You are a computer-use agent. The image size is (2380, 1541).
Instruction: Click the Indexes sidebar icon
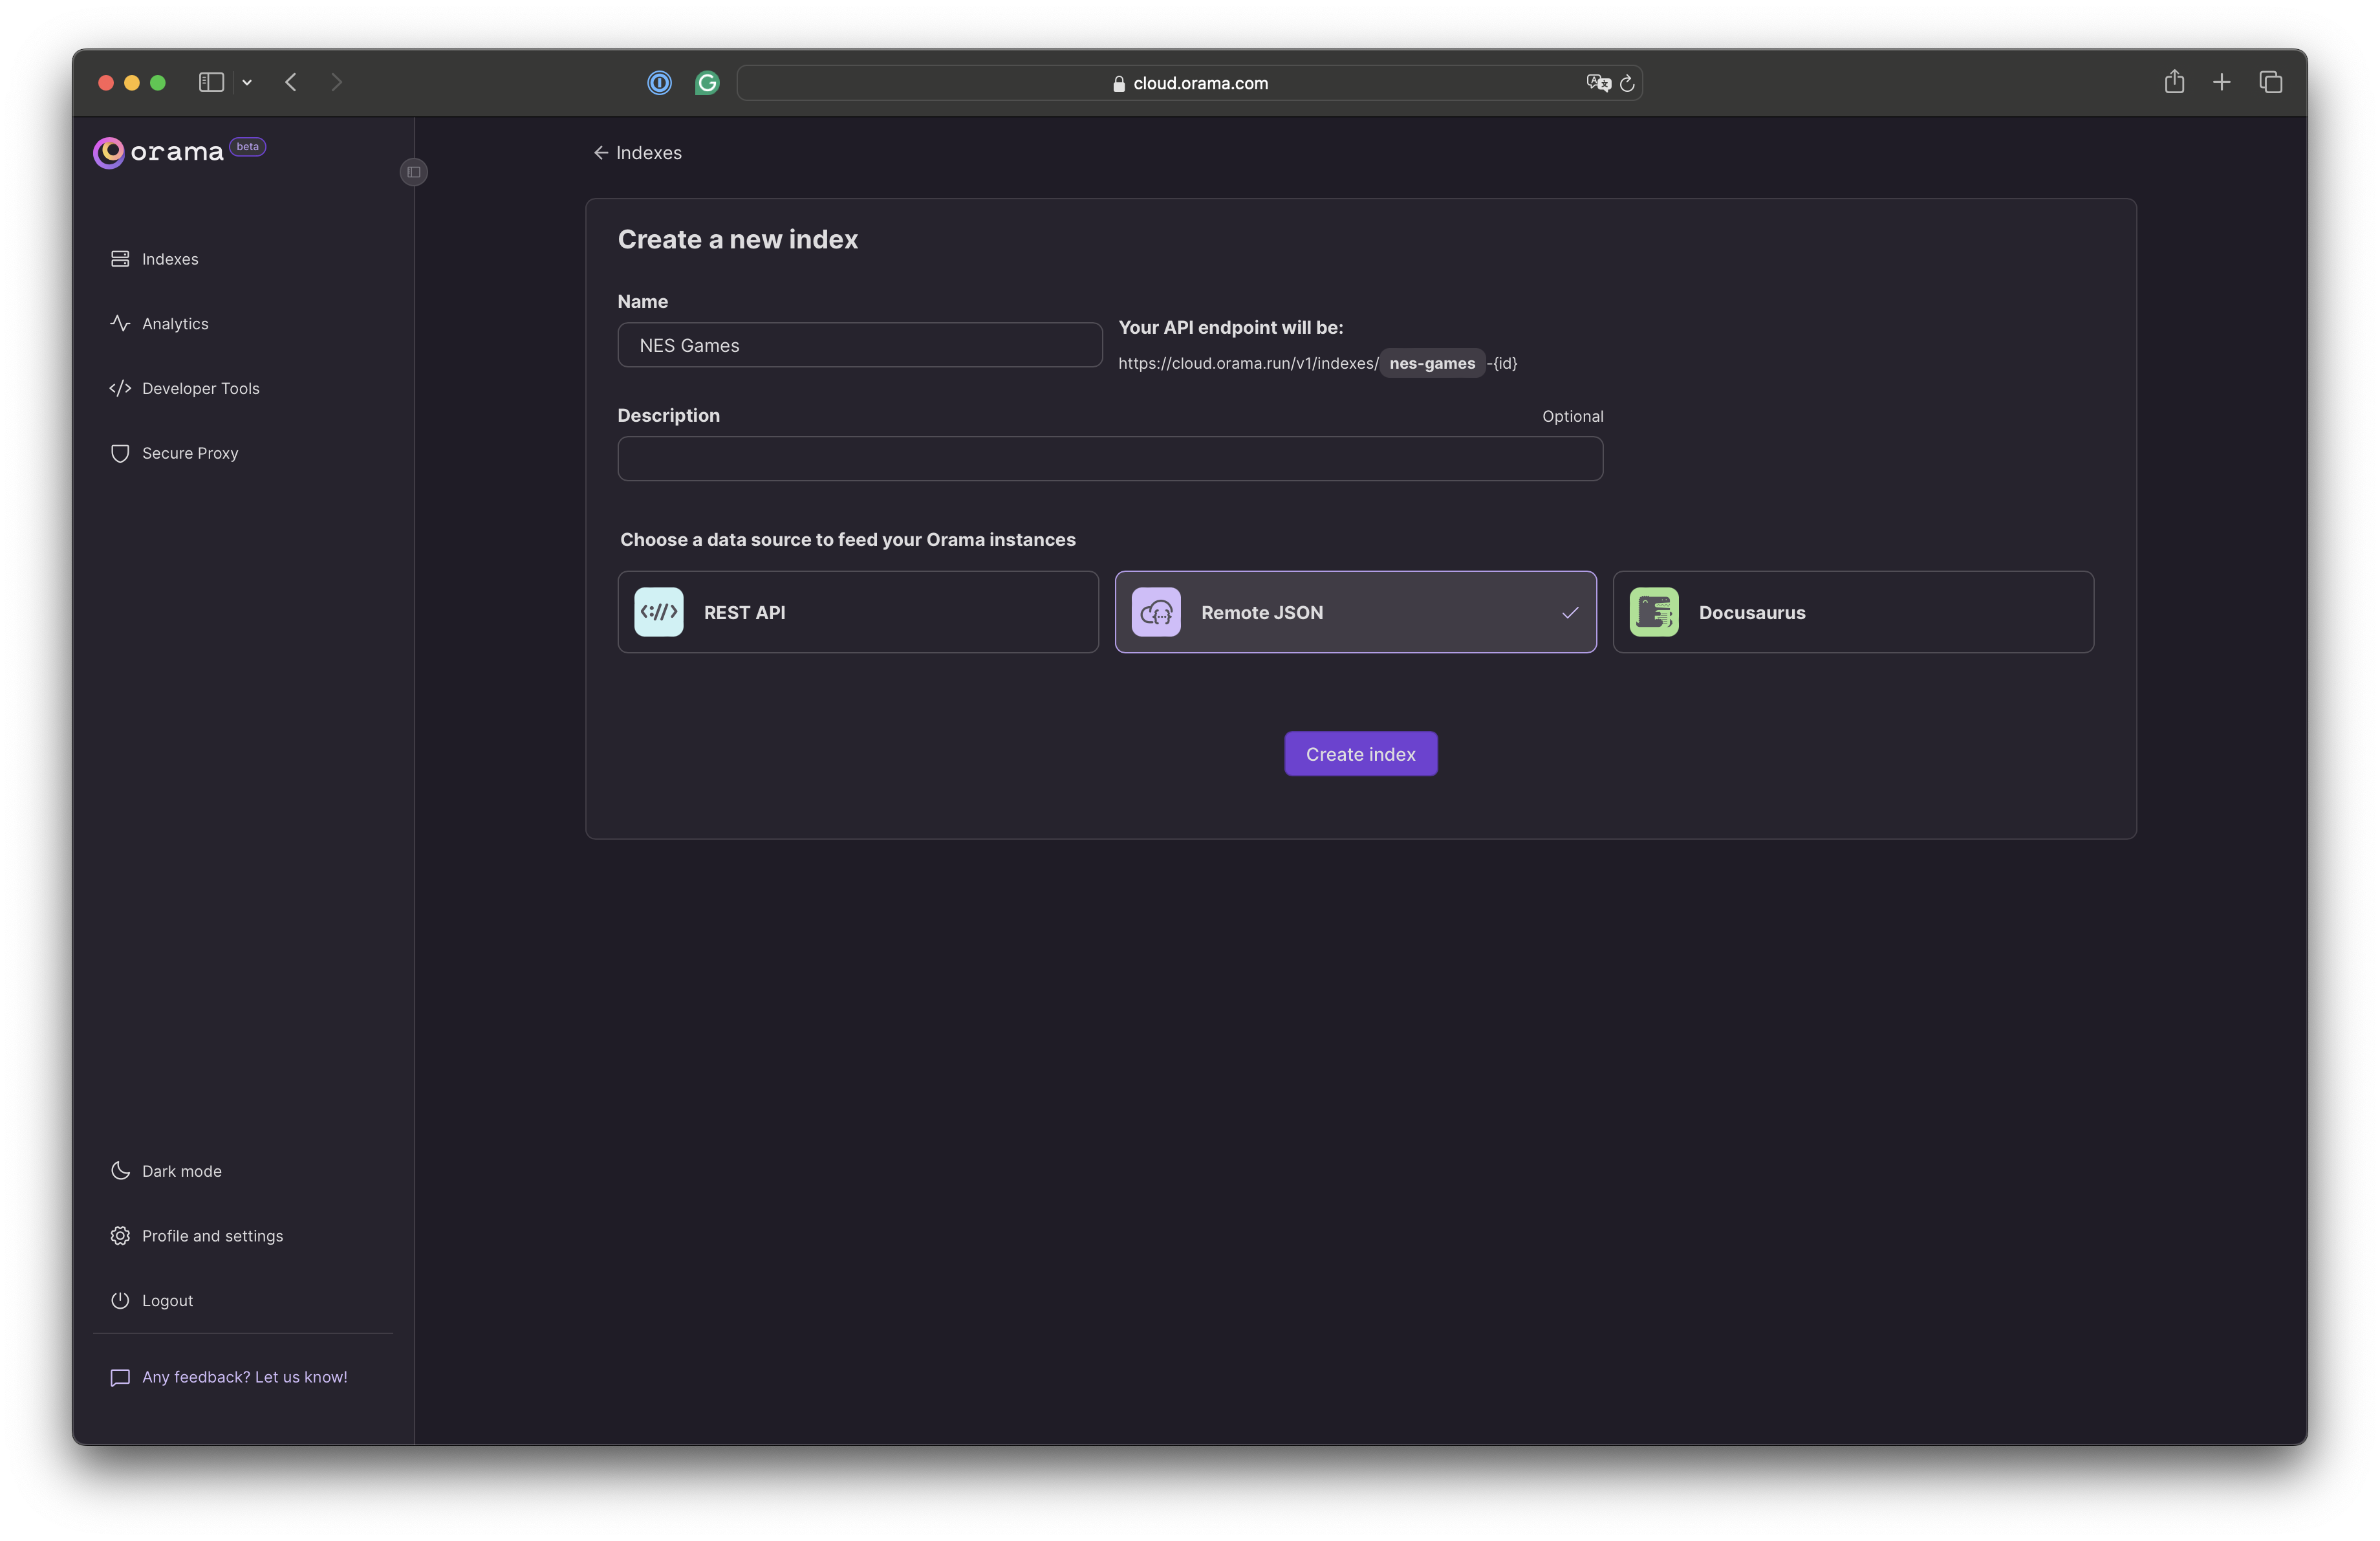(120, 259)
